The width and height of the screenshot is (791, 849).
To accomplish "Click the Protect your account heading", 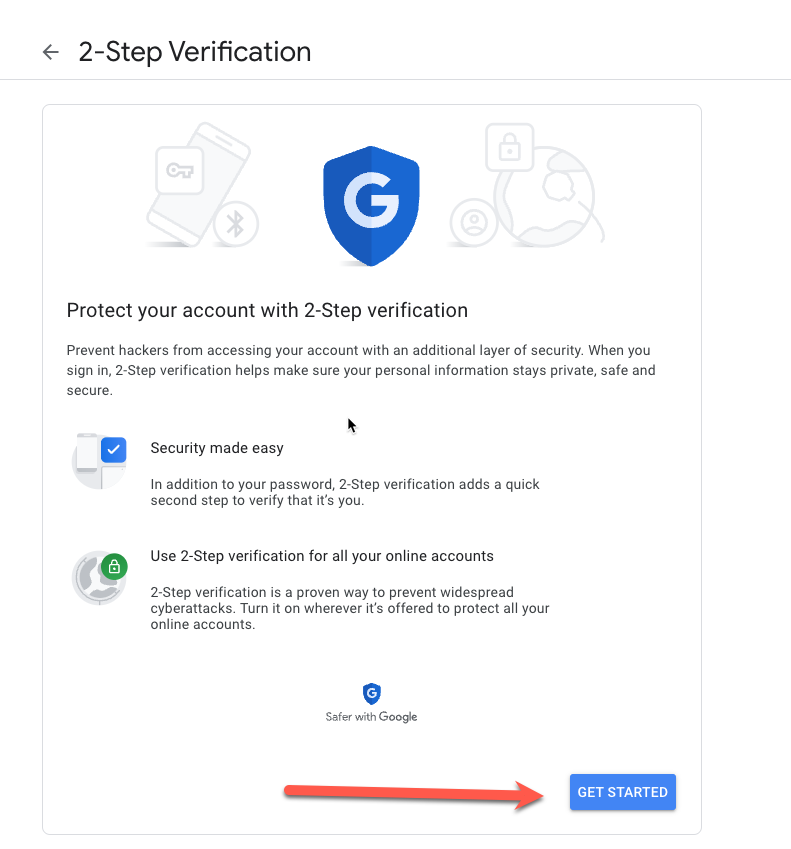I will tap(267, 310).
